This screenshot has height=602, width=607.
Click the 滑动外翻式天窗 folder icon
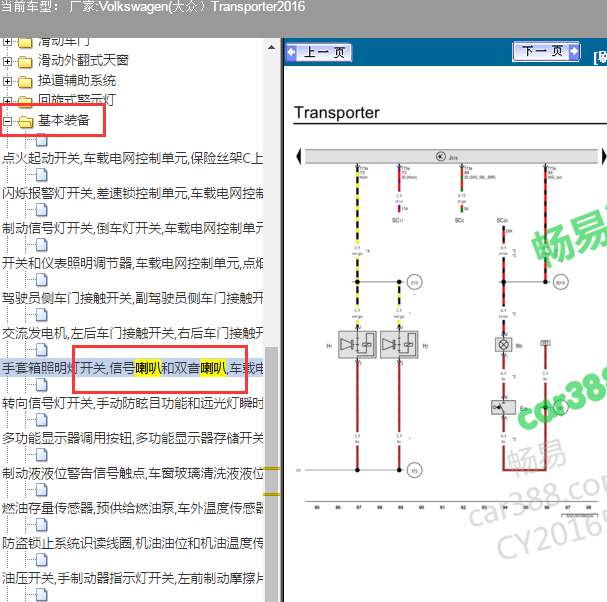pyautogui.click(x=25, y=62)
